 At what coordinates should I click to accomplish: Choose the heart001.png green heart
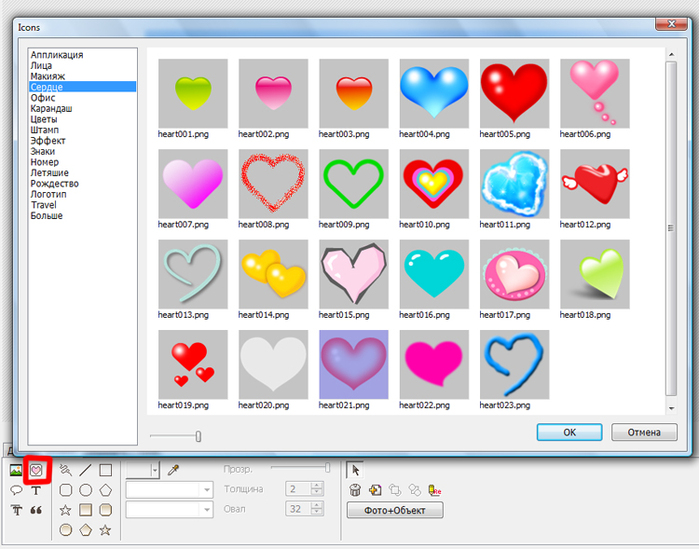[x=193, y=94]
